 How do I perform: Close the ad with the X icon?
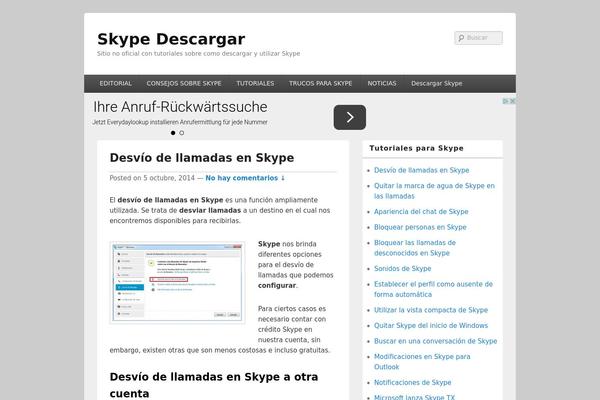pos(512,101)
